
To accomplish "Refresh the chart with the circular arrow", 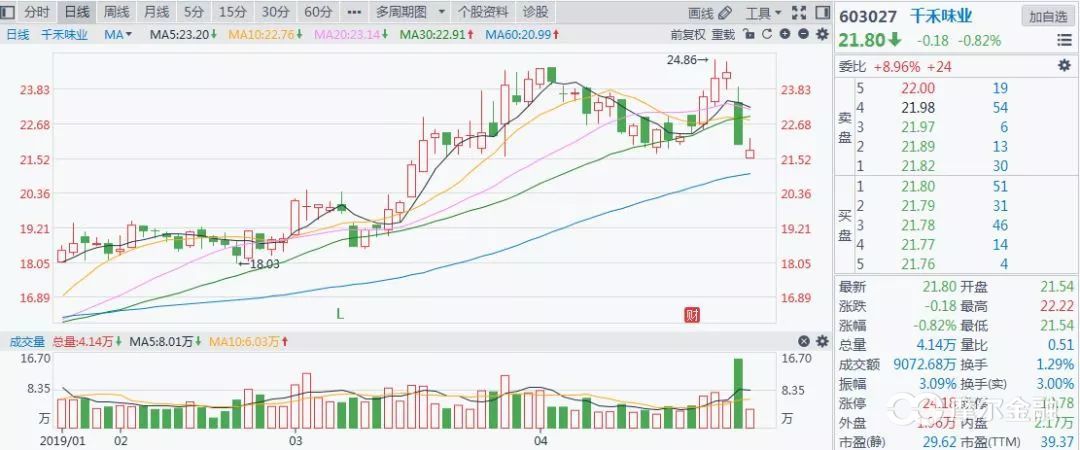I will [767, 34].
